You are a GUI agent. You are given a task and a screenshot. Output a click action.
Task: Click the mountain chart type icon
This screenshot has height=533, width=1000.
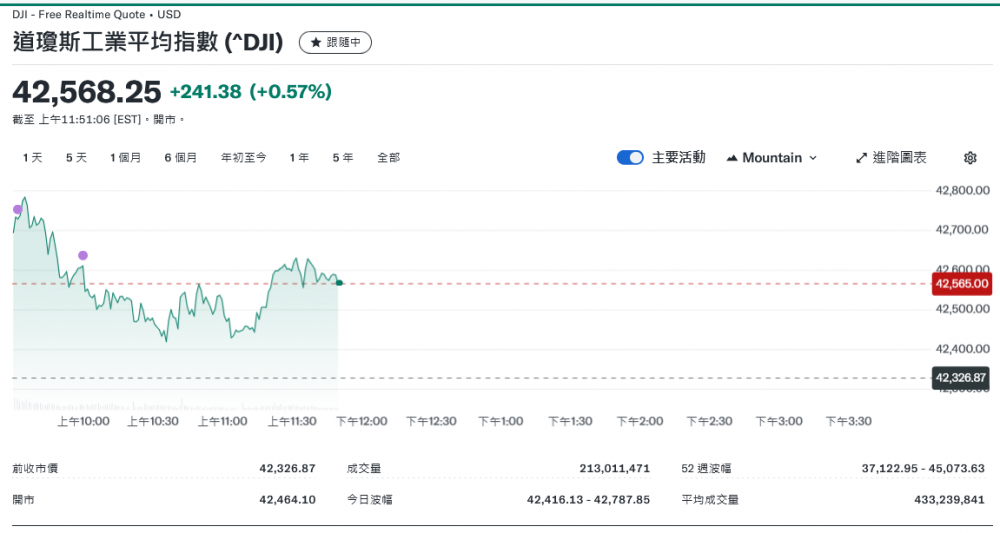(732, 158)
